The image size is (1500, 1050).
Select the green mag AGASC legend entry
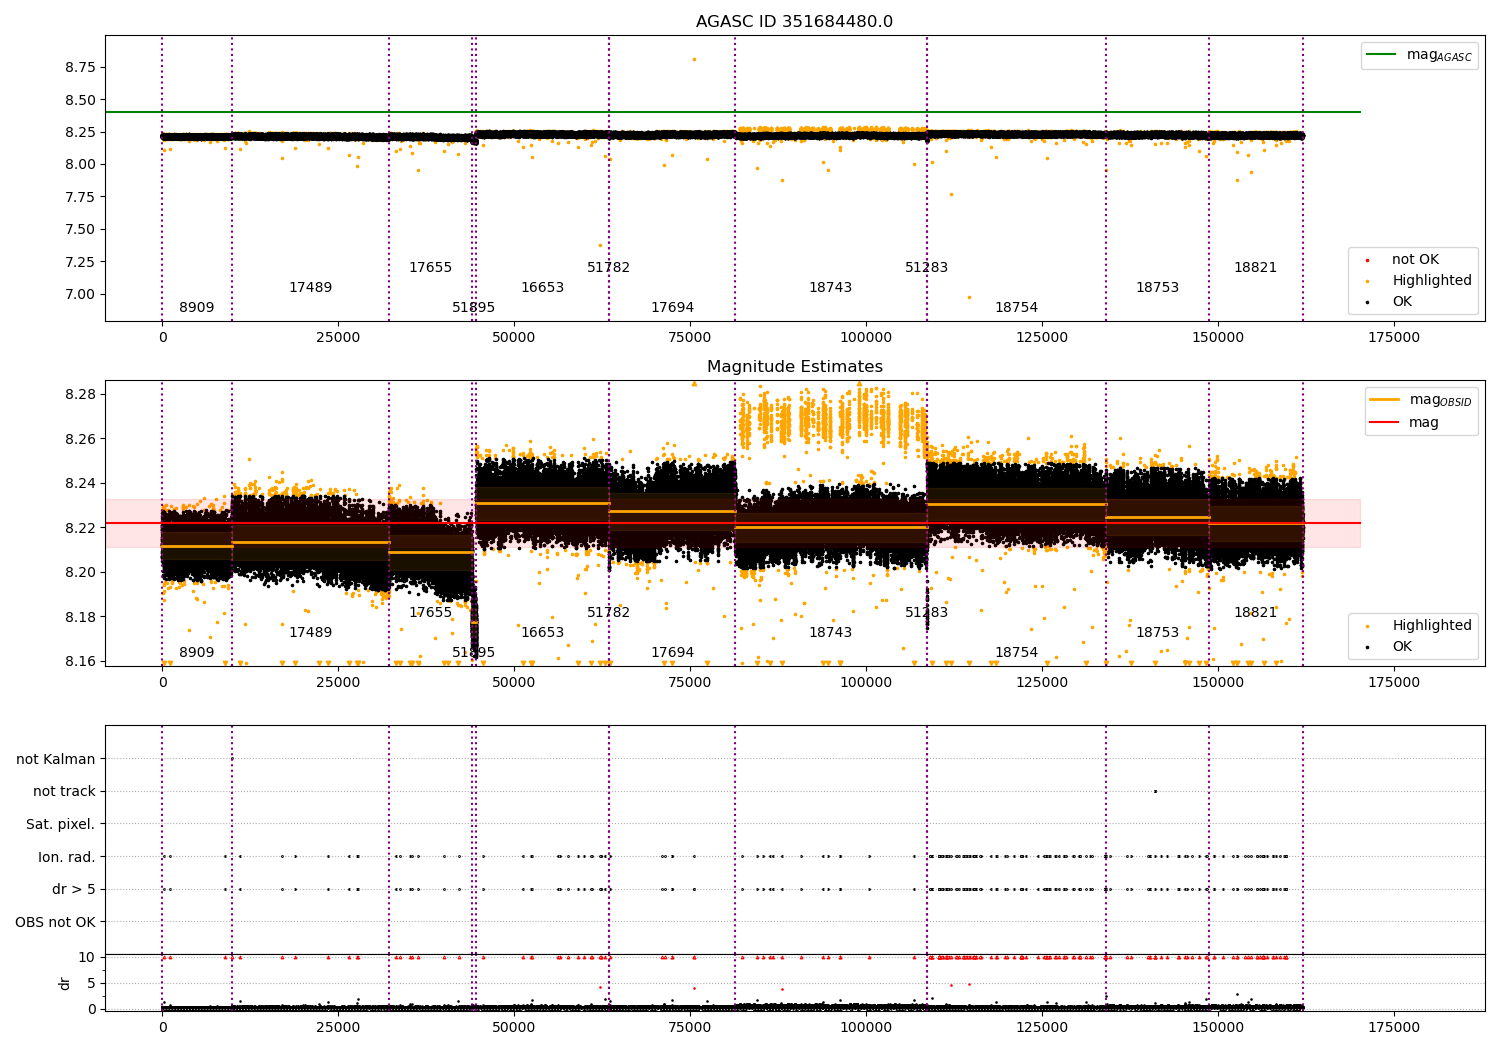pos(1419,56)
